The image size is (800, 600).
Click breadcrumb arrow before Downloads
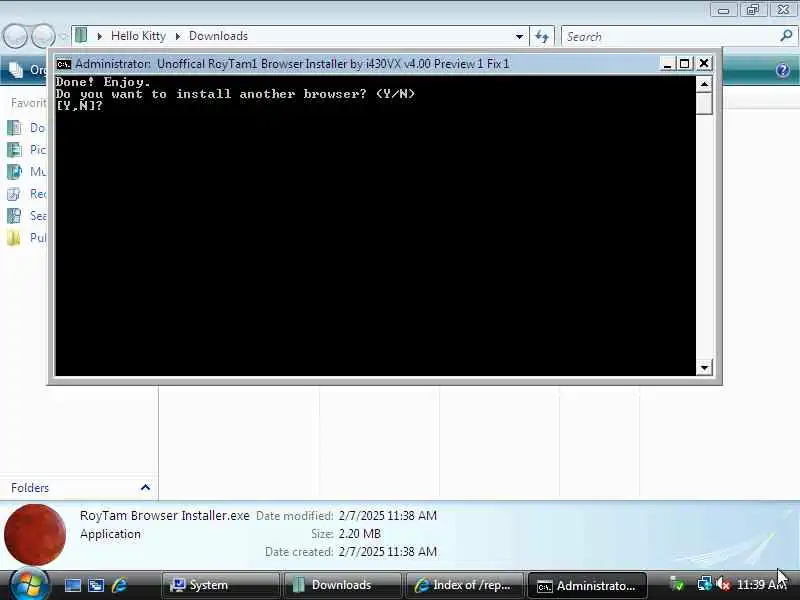(x=178, y=36)
